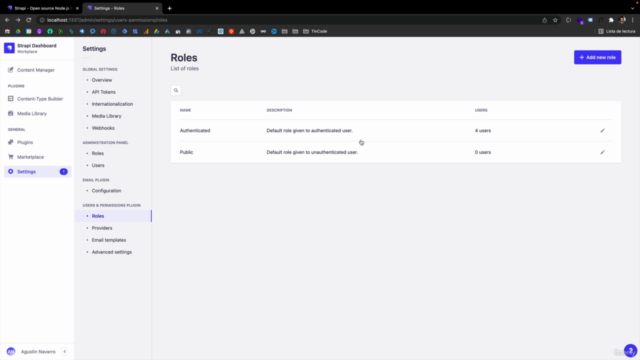Viewport: 640px width, 360px height.
Task: Open Lista de lectura reading list
Action: pos(617,31)
